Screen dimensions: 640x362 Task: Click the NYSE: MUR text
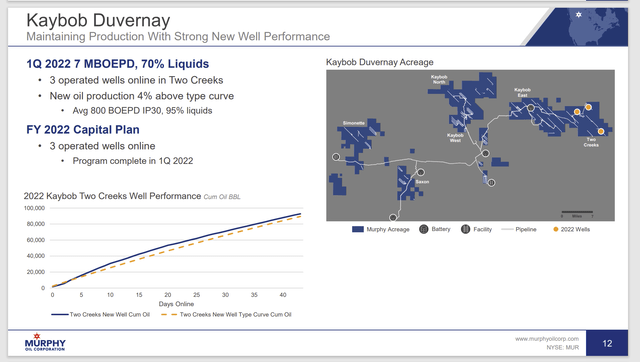coord(562,348)
